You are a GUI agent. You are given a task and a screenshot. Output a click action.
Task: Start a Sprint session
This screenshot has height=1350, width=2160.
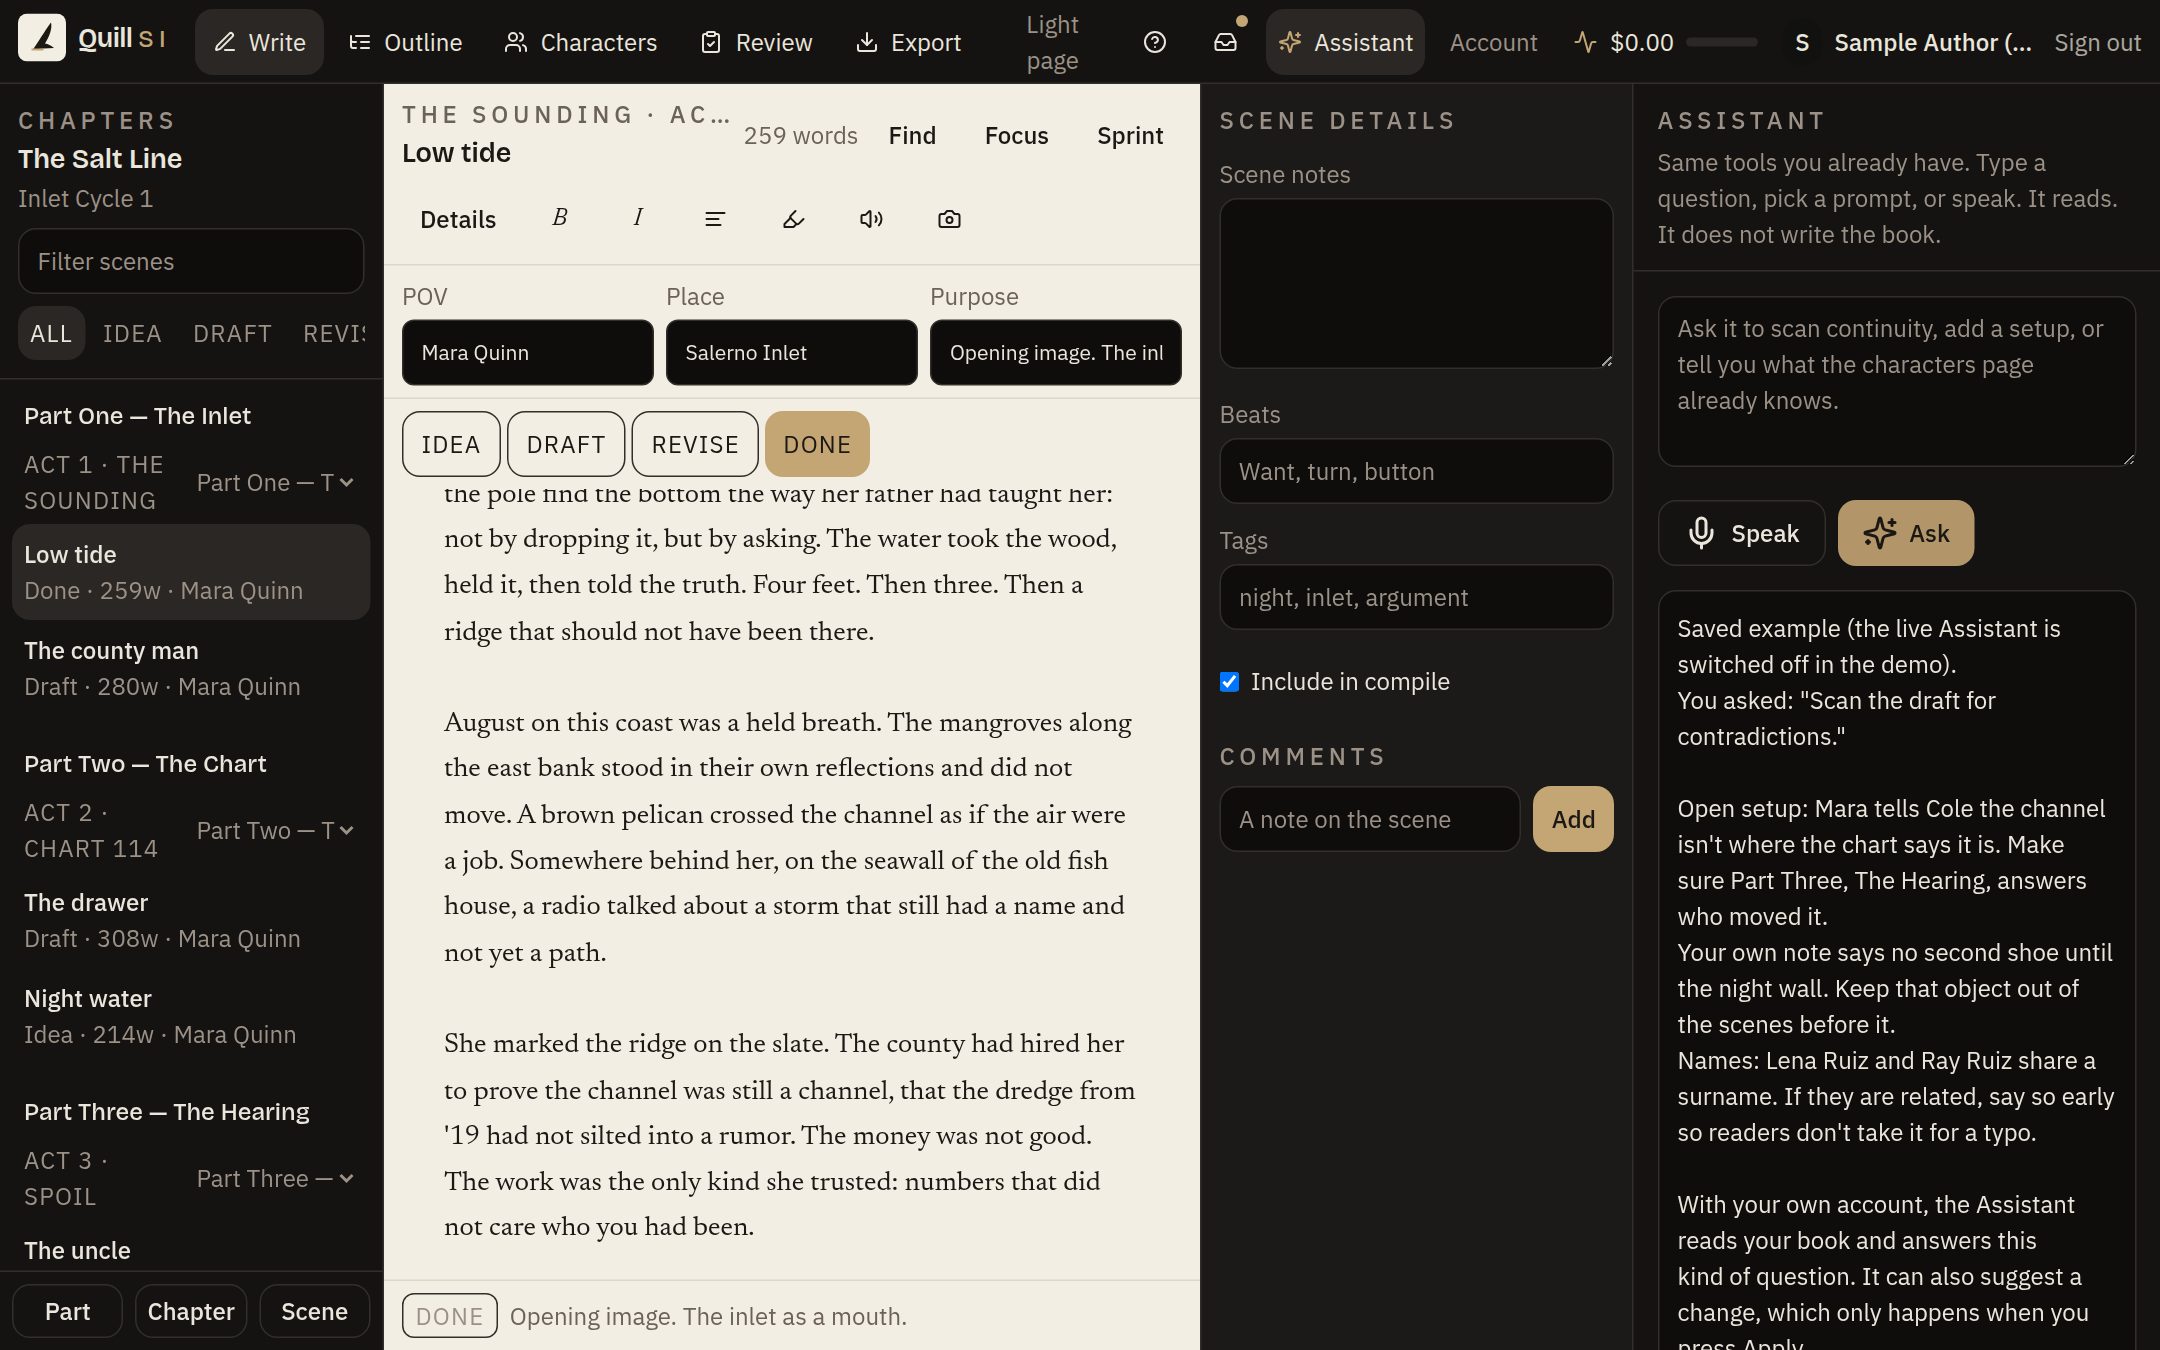(x=1130, y=135)
